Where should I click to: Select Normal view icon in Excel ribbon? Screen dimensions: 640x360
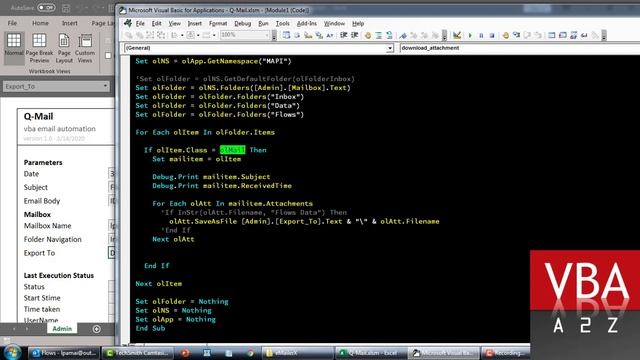point(14,48)
